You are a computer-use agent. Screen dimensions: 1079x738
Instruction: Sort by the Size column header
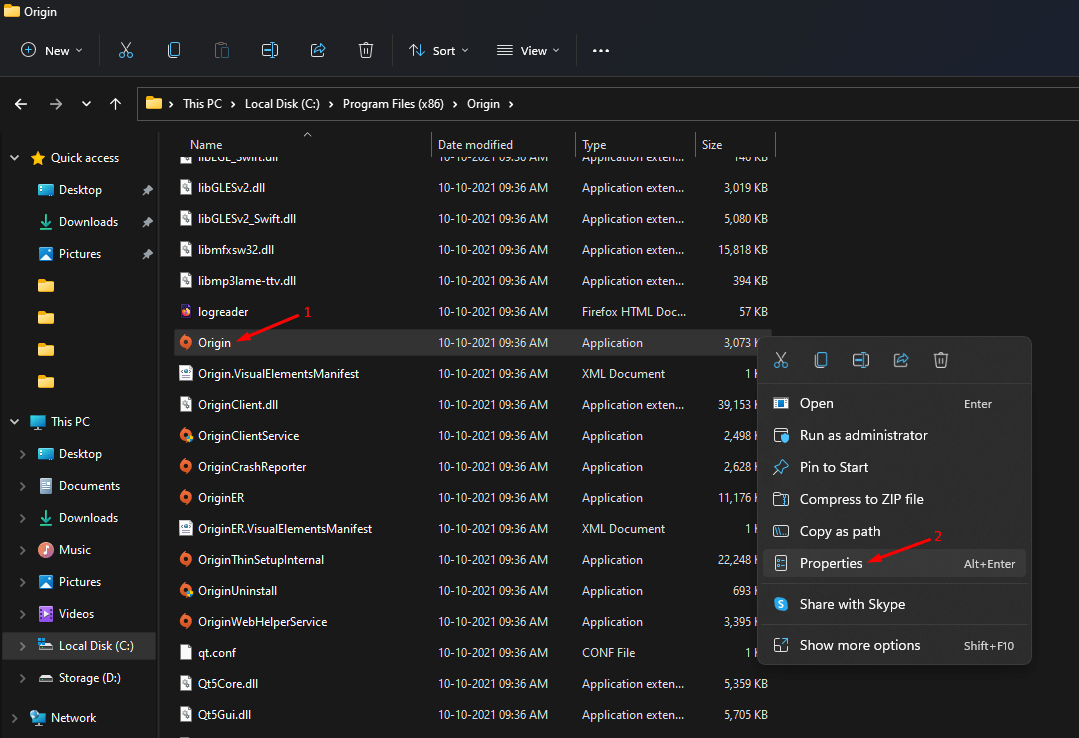[712, 145]
